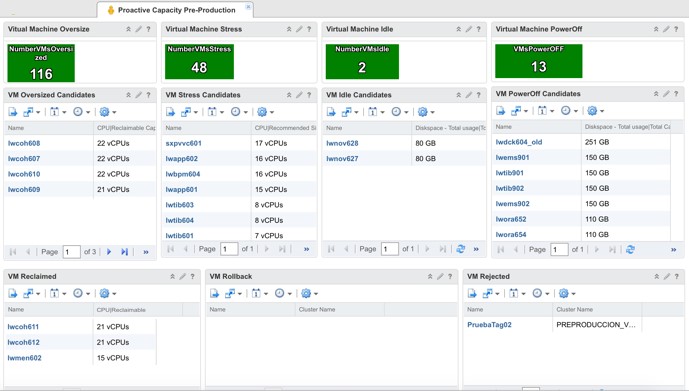
Task: Sort by Name column in Oversized Candidates
Action: point(49,128)
